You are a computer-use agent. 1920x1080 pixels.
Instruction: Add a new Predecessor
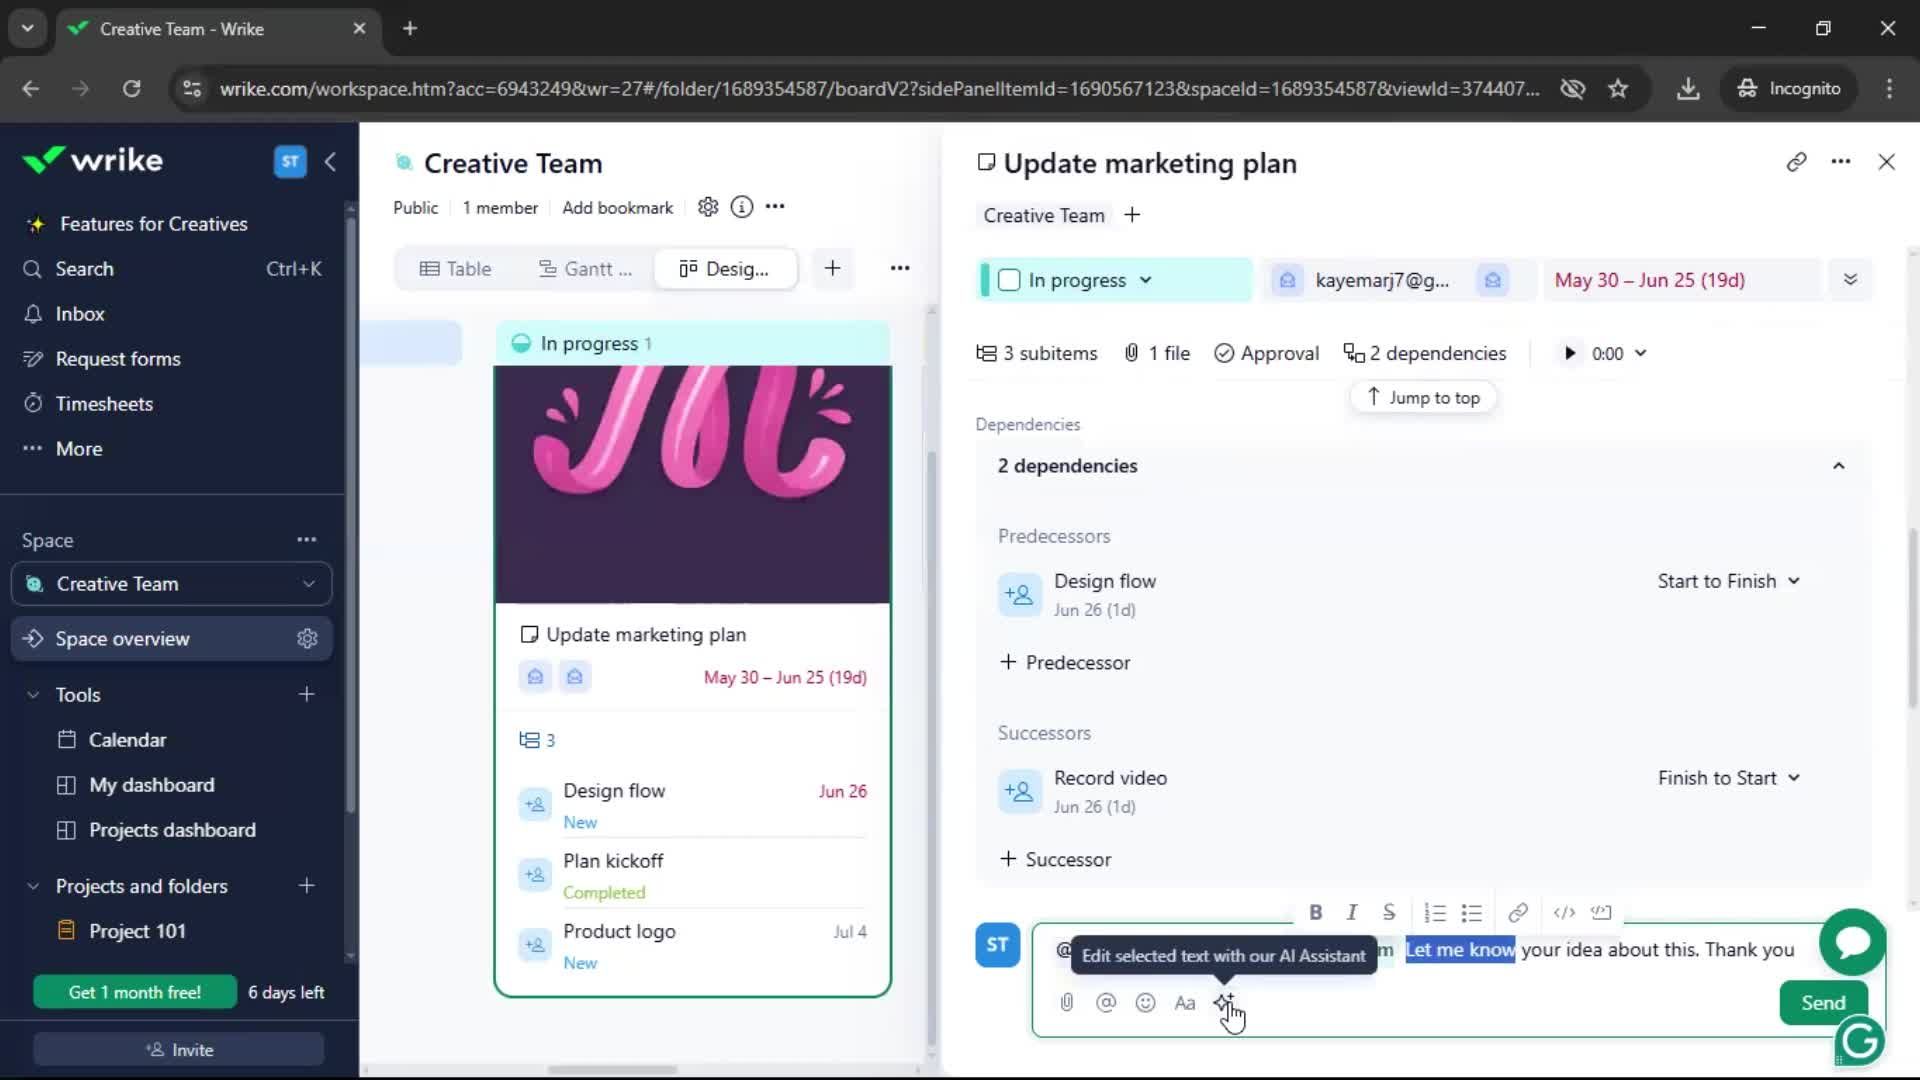point(1065,662)
